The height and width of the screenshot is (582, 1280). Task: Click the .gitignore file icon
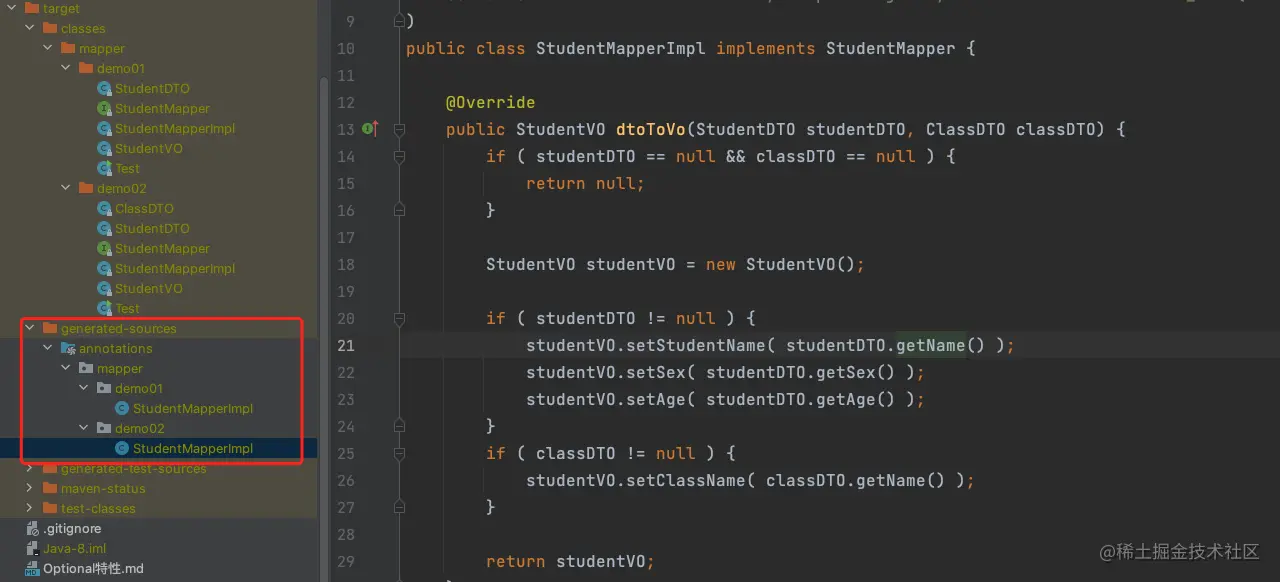[x=32, y=528]
